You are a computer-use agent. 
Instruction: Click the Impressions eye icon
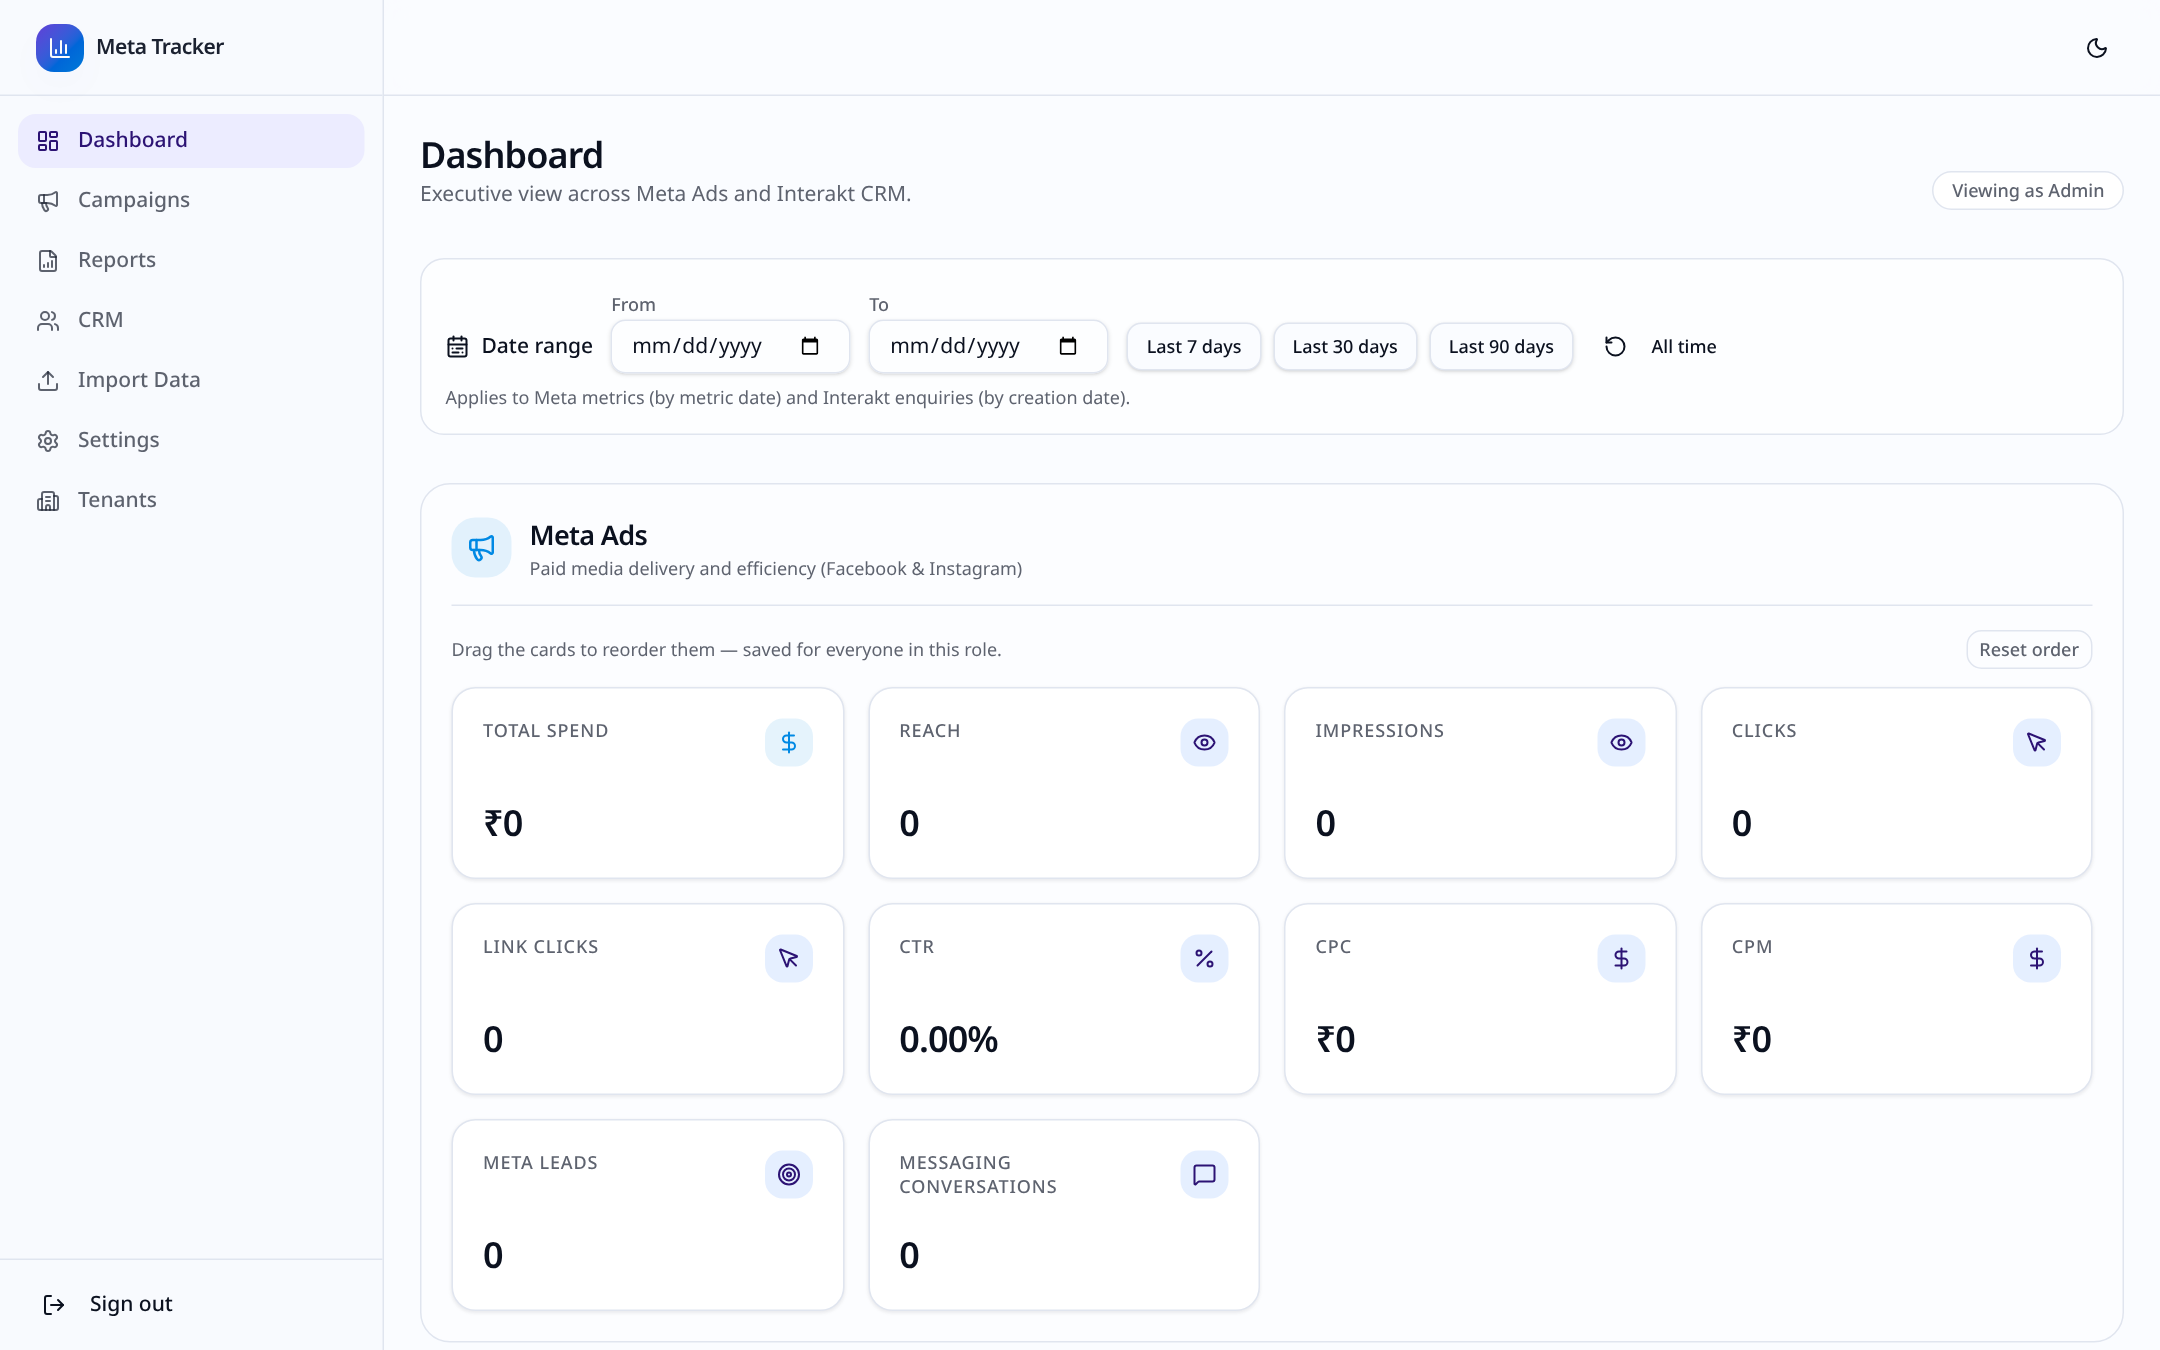[1621, 743]
